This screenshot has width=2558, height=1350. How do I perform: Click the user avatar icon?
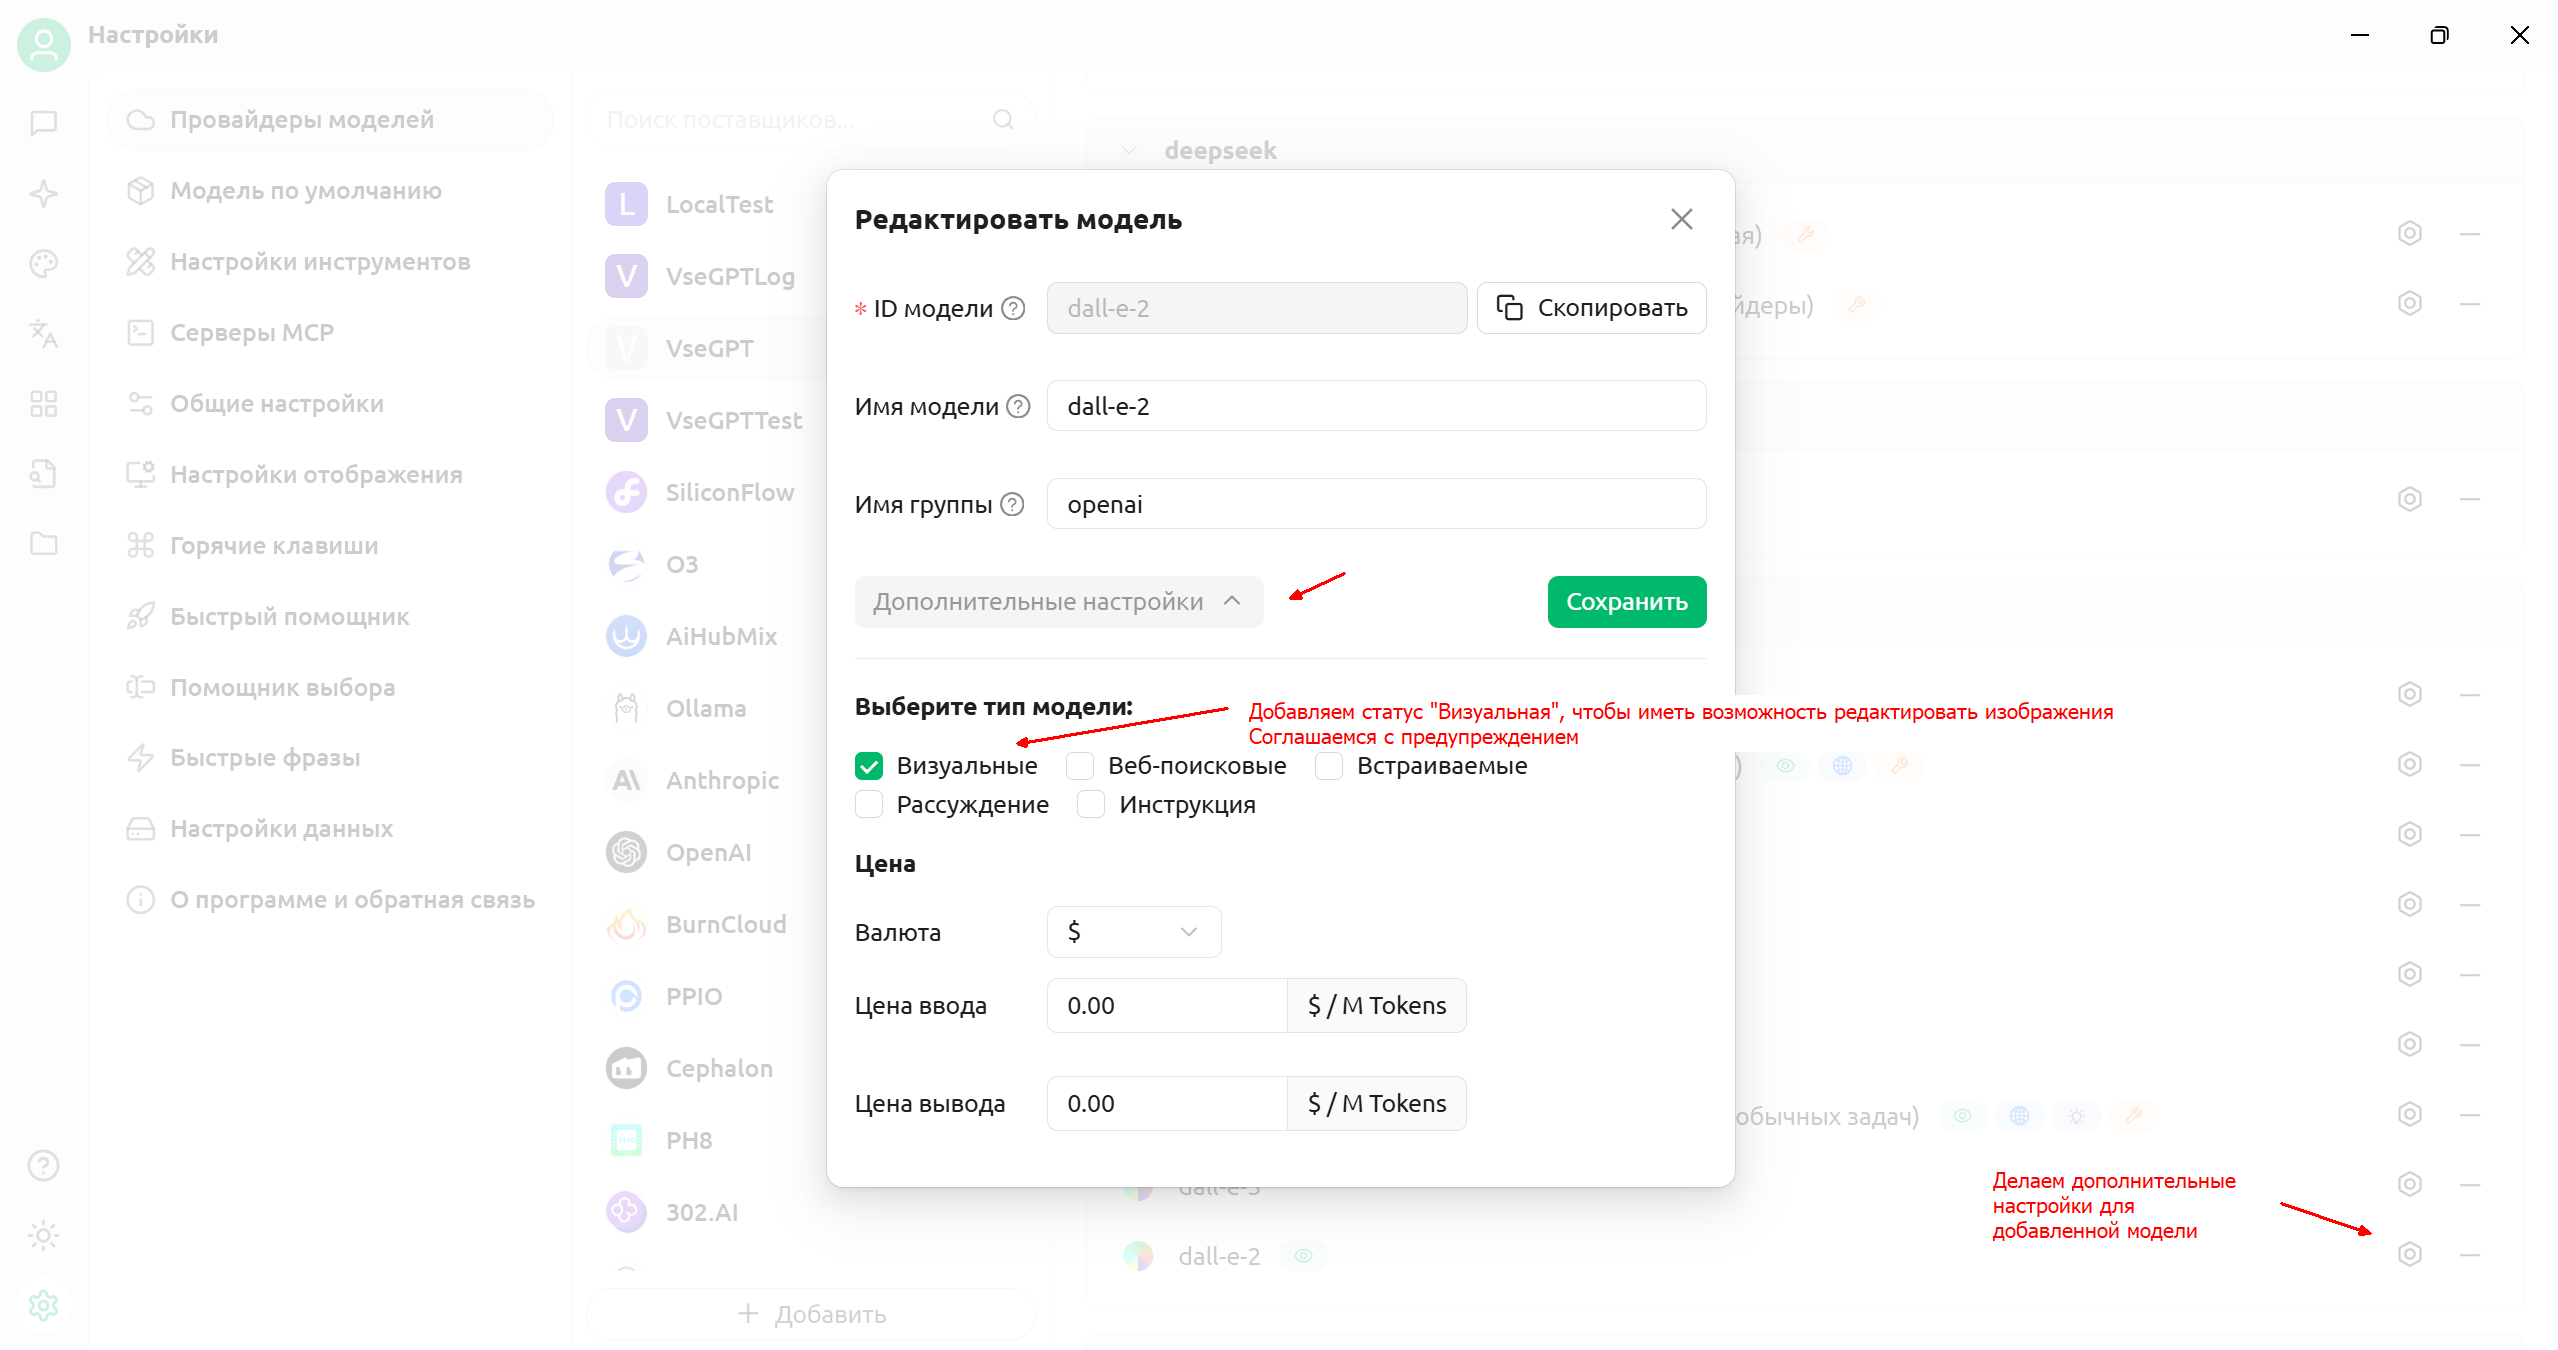coord(44,45)
